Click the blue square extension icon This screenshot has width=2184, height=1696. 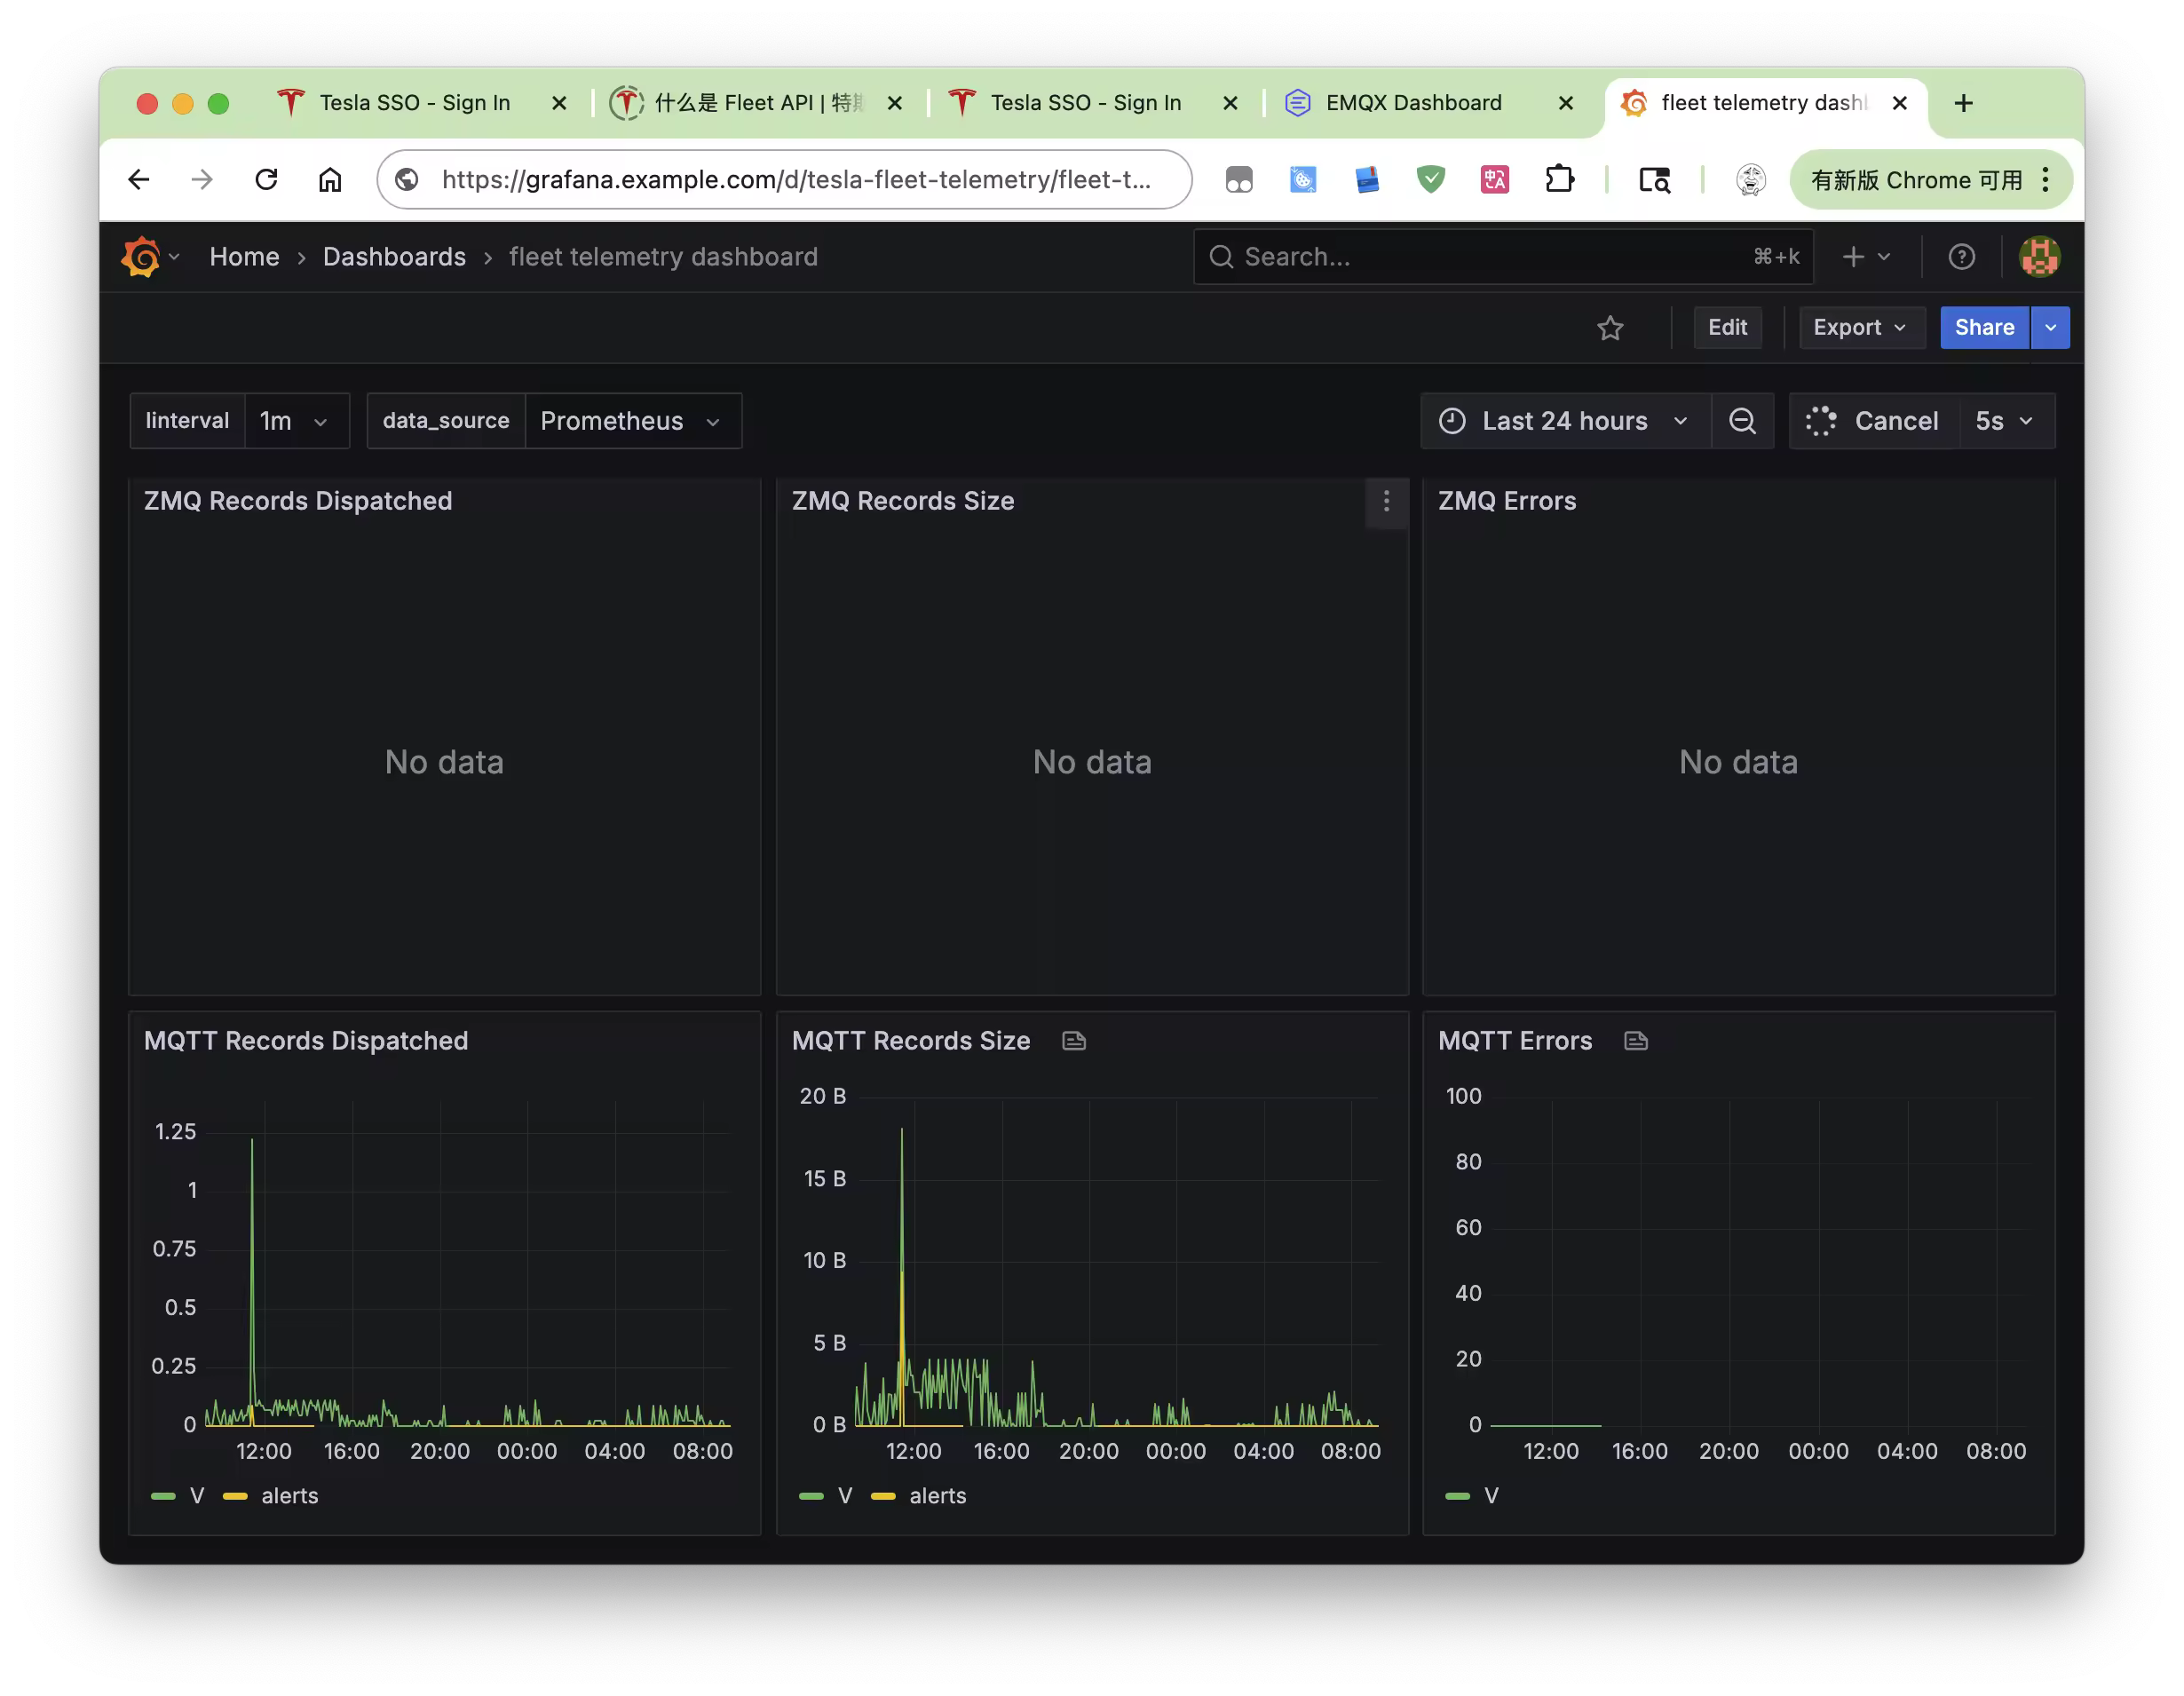coord(1303,180)
